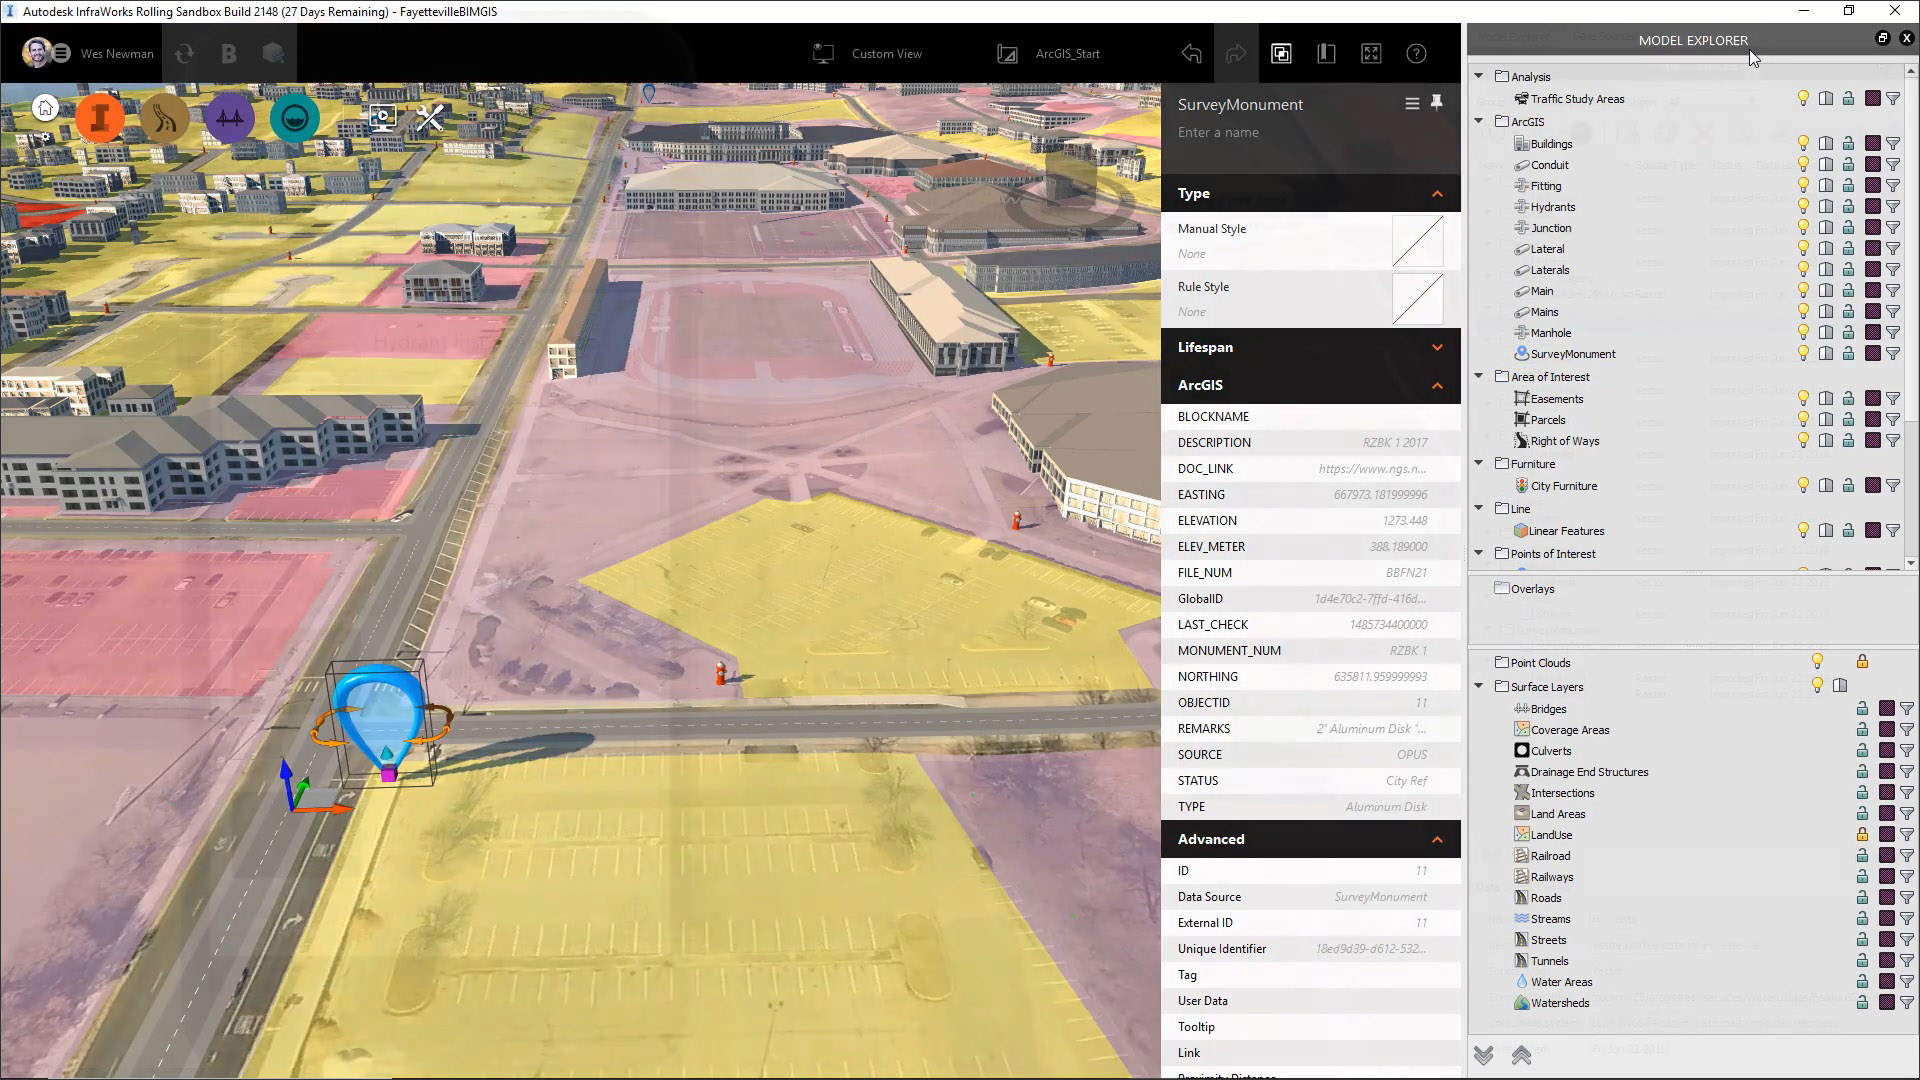
Task: Toggle visibility bulb for Traffic Study Areas
Action: click(x=1803, y=98)
